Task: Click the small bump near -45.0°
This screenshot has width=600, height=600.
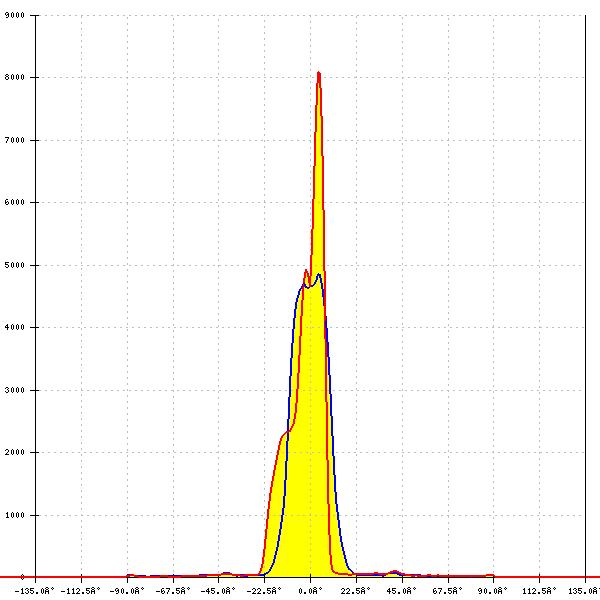Action: [226, 573]
